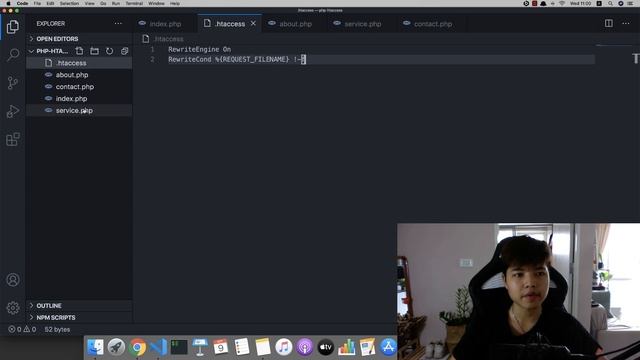This screenshot has width=640, height=360.
Task: Open the Window menu
Action: coord(156,3)
